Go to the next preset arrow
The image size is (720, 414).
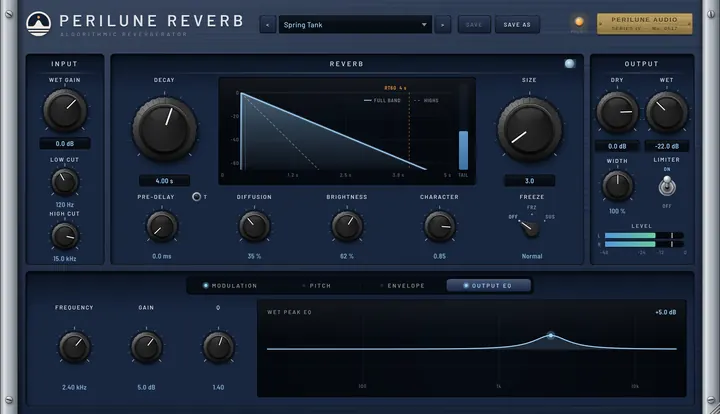click(442, 25)
